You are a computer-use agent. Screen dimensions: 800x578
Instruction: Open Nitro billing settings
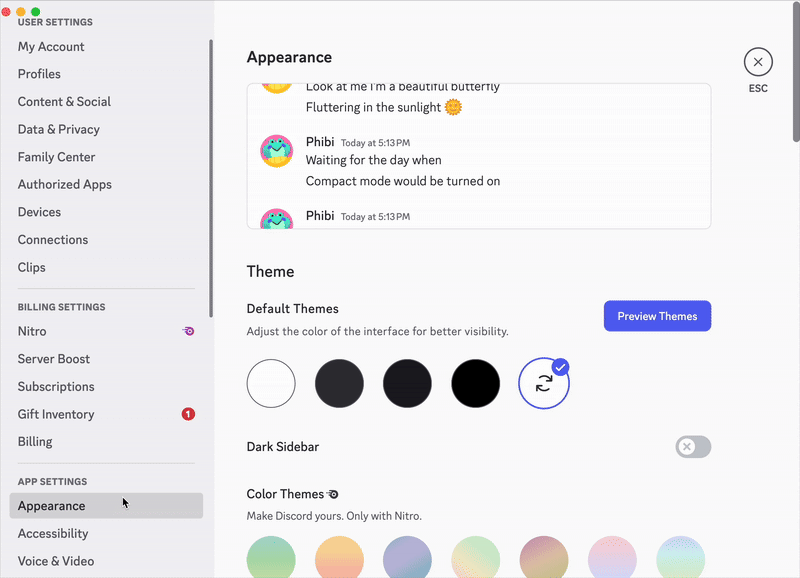106,331
